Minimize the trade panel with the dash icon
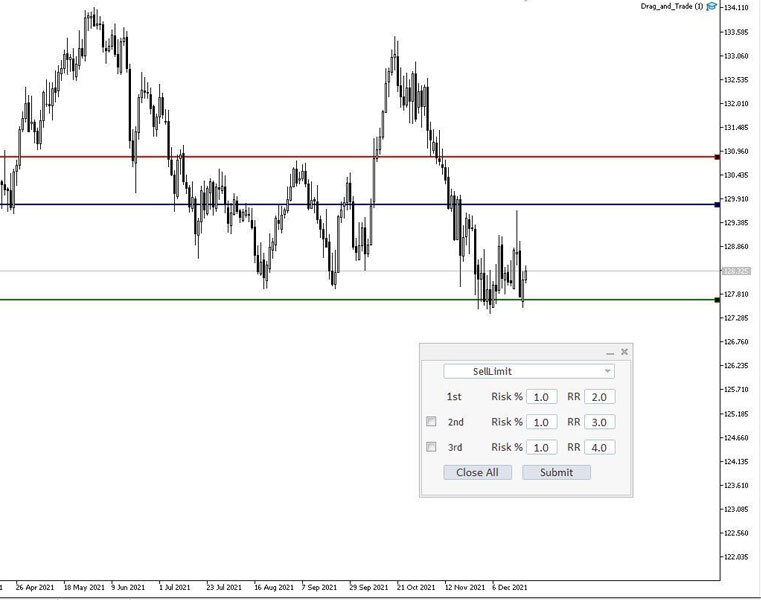 point(610,353)
